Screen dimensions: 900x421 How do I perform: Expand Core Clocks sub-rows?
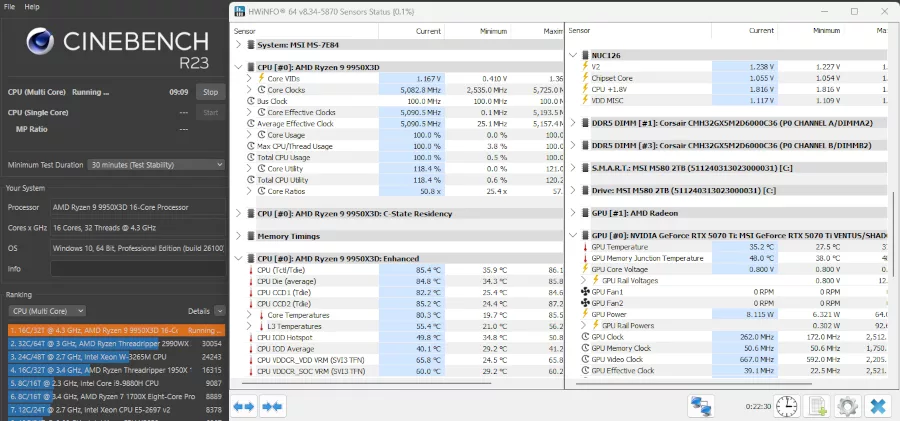pyautogui.click(x=250, y=90)
